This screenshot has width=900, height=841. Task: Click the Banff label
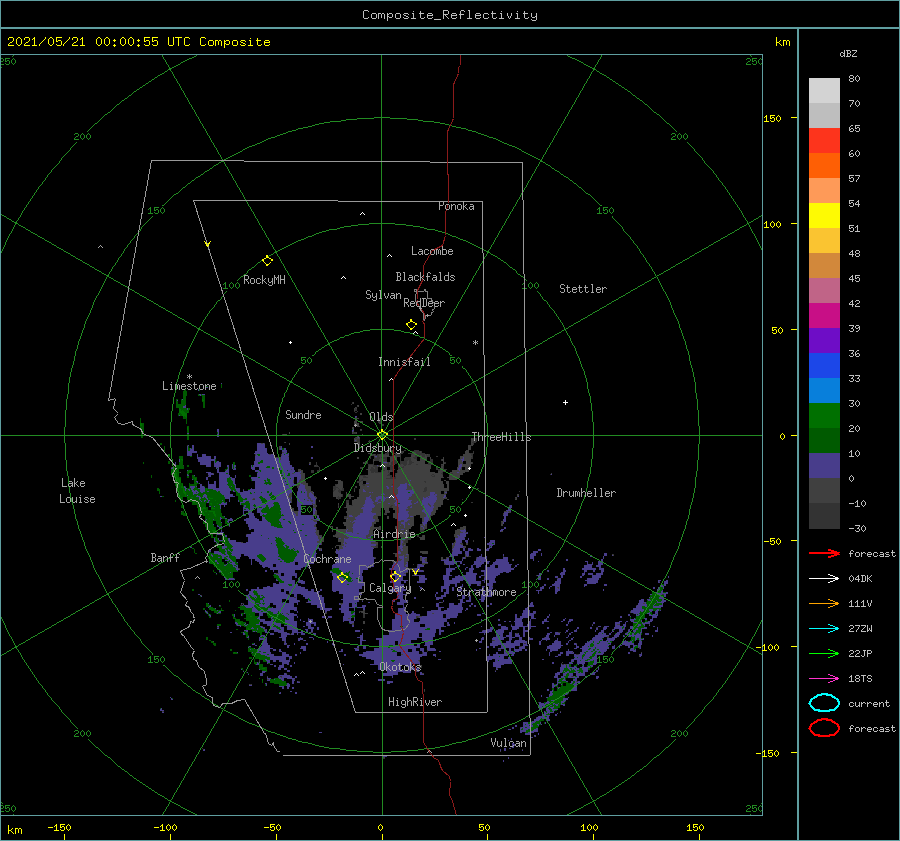tap(165, 557)
